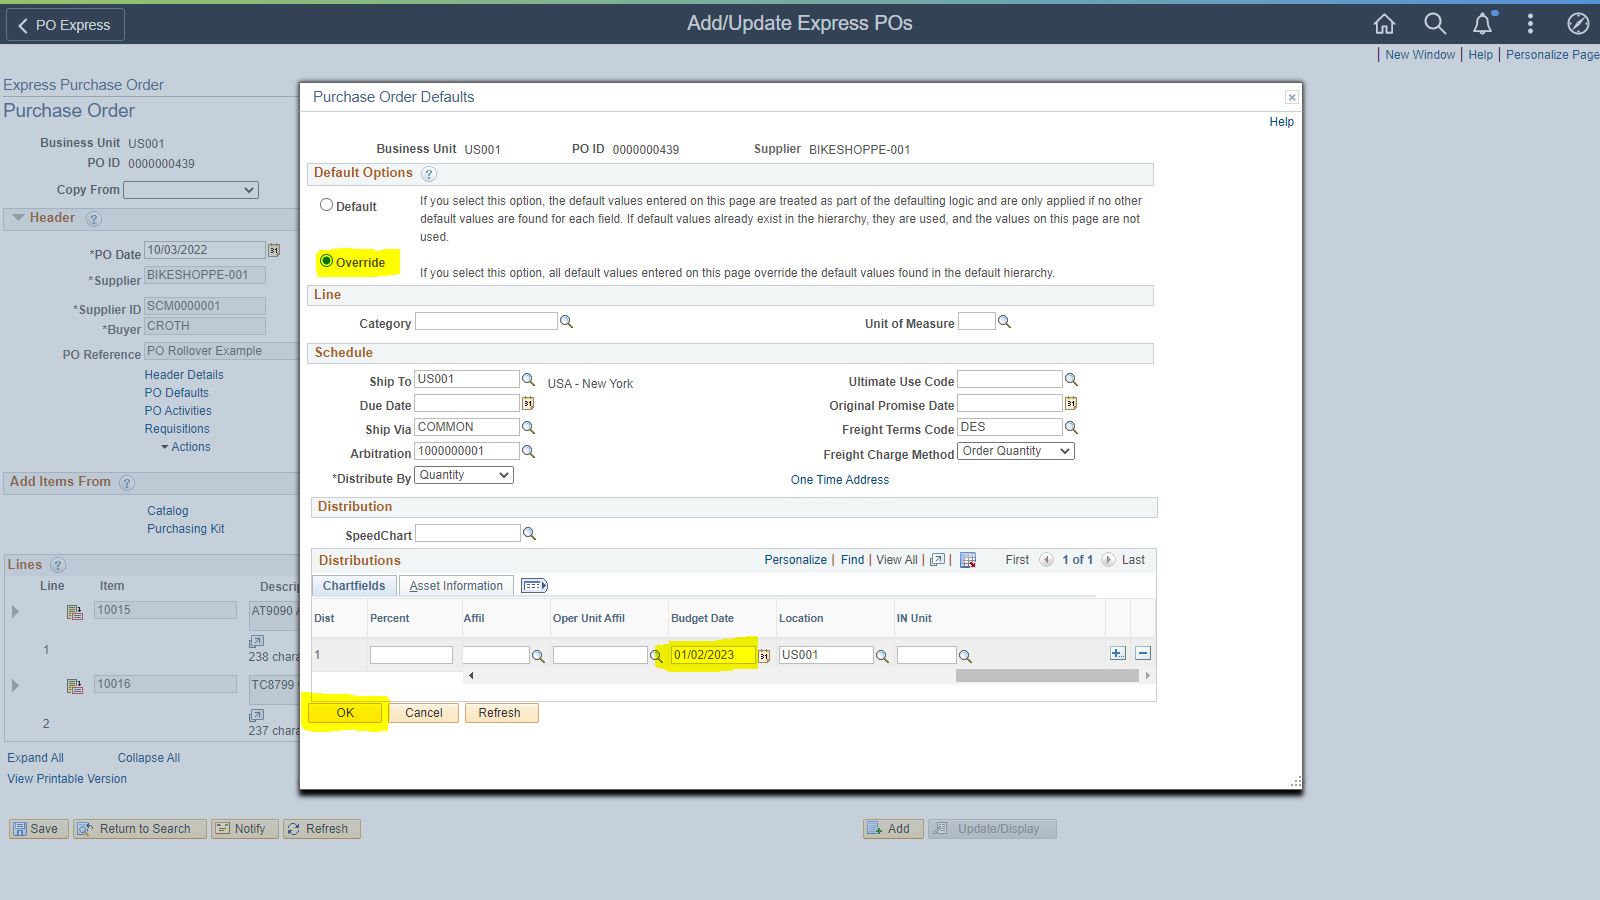Open the Distribute By dropdown
The height and width of the screenshot is (900, 1600).
pyautogui.click(x=464, y=476)
